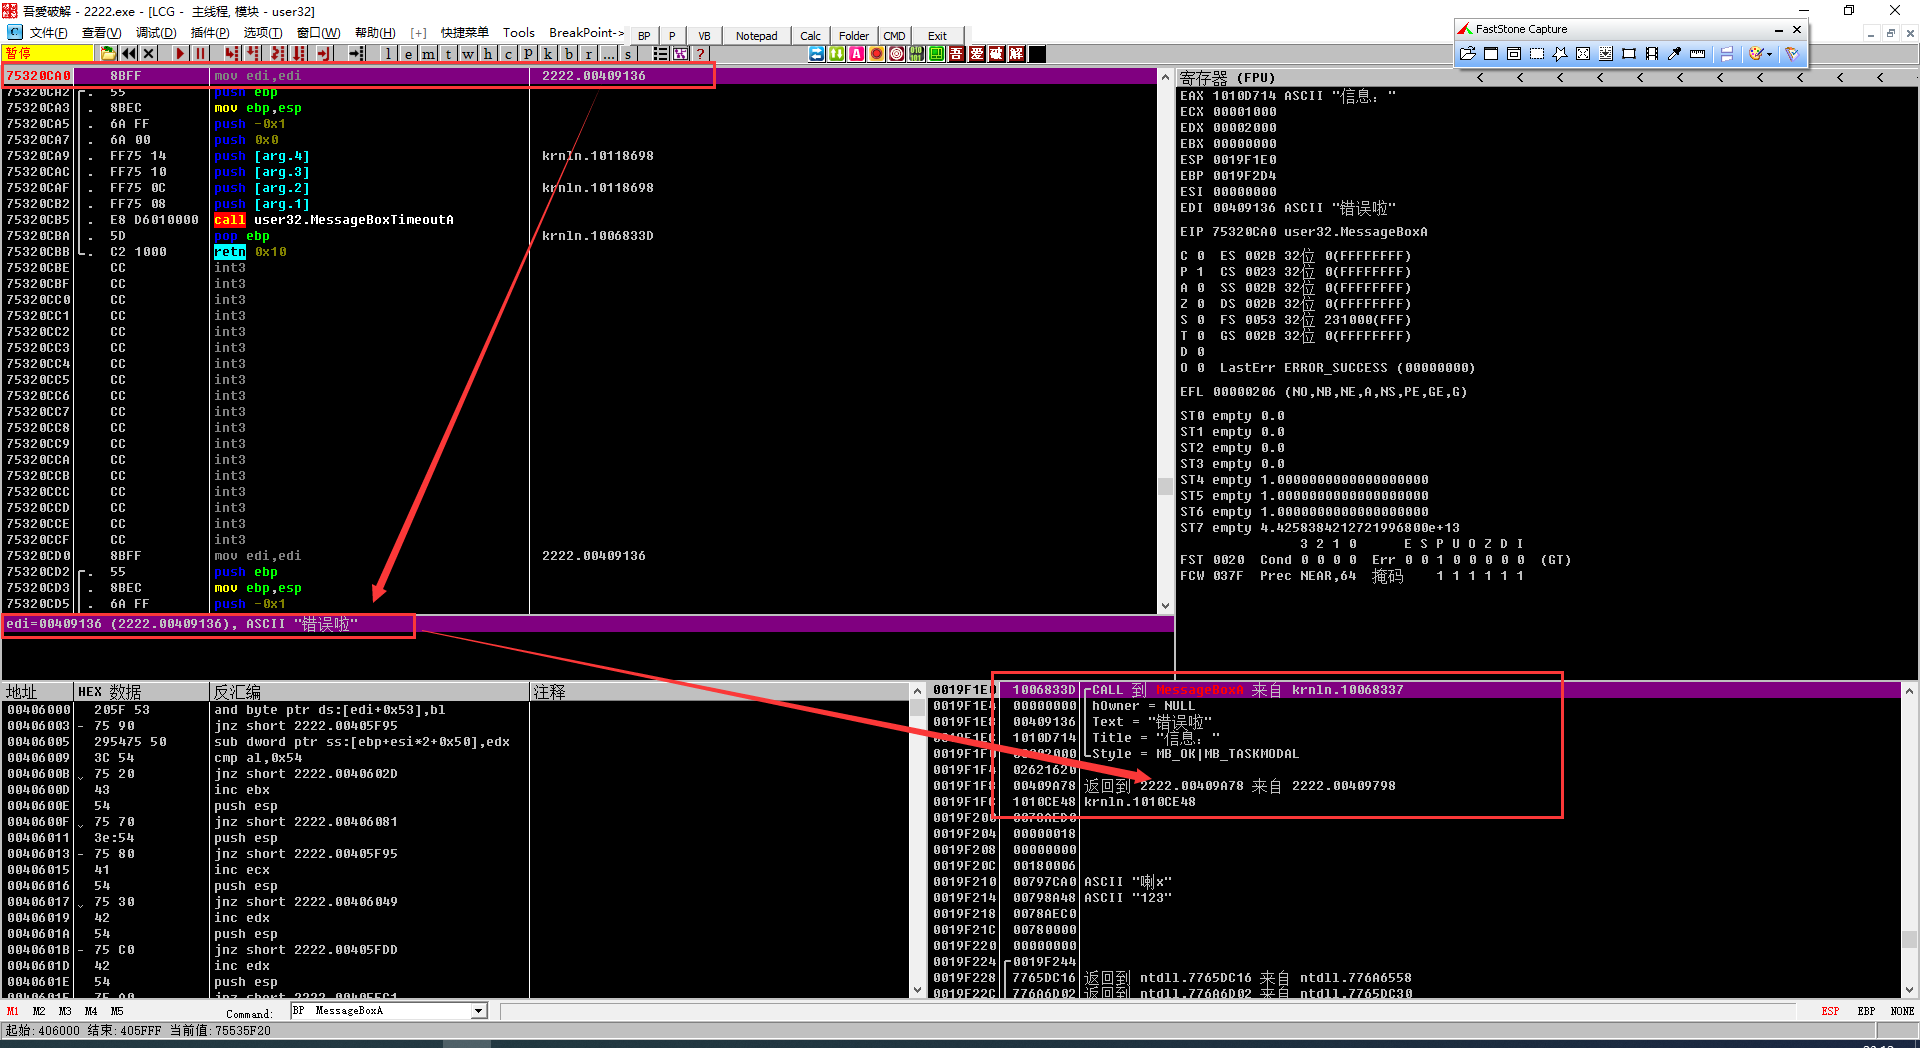1920x1048 pixels.
Task: Click FastStone capture scrolling window icon
Action: (x=1606, y=53)
